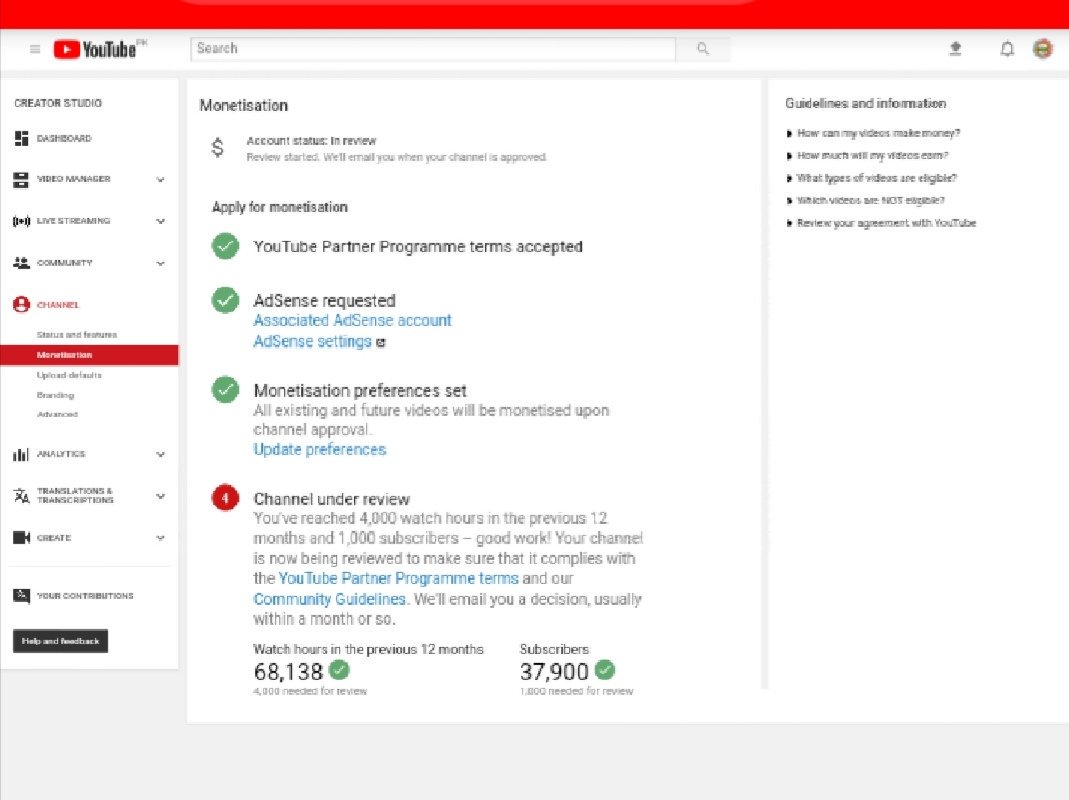Click the Analytics bar chart icon
The image size is (1069, 800).
(21, 454)
